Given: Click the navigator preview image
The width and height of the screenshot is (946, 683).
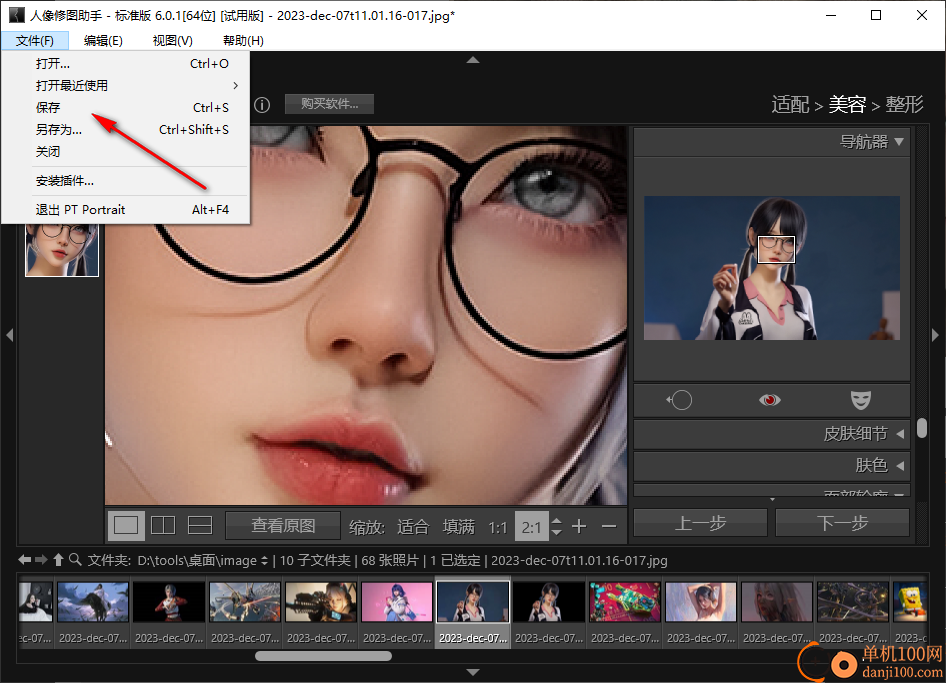Looking at the screenshot, I should pos(772,268).
